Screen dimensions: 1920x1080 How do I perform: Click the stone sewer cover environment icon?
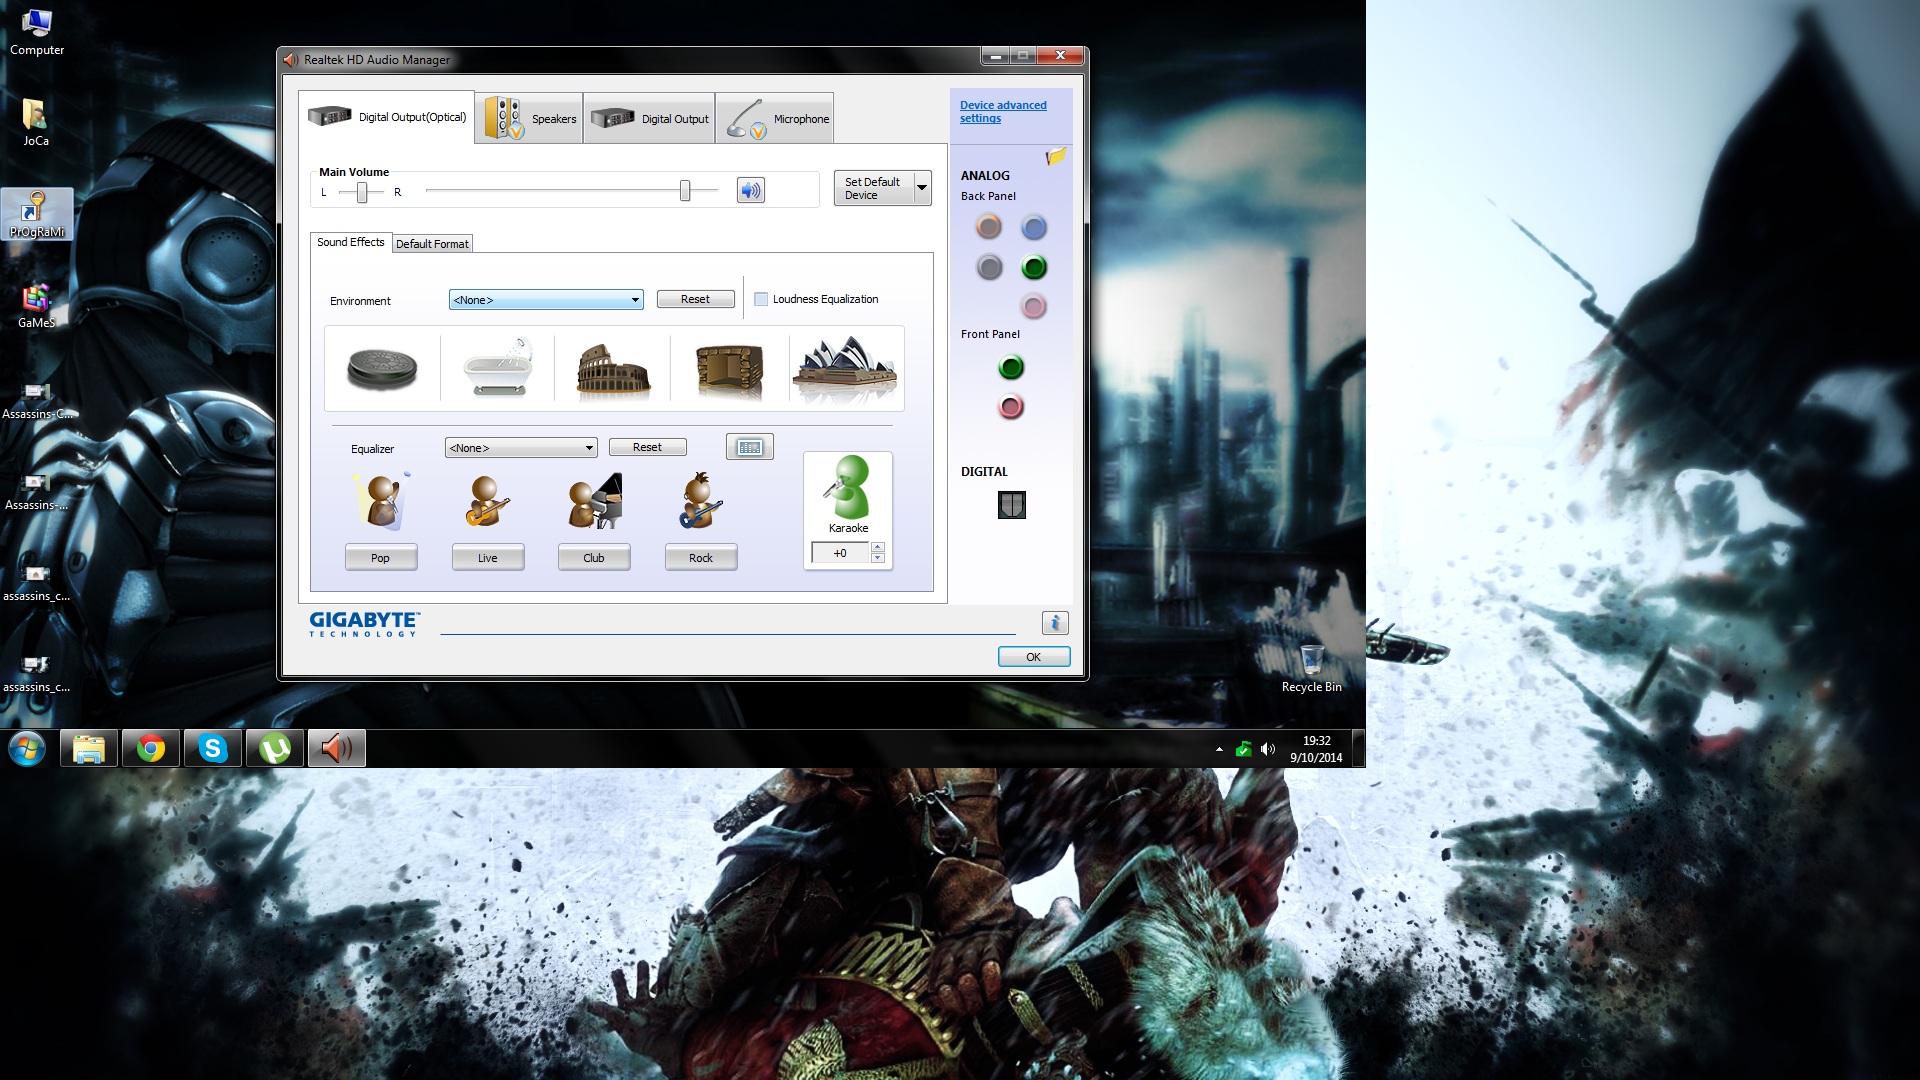[382, 369]
